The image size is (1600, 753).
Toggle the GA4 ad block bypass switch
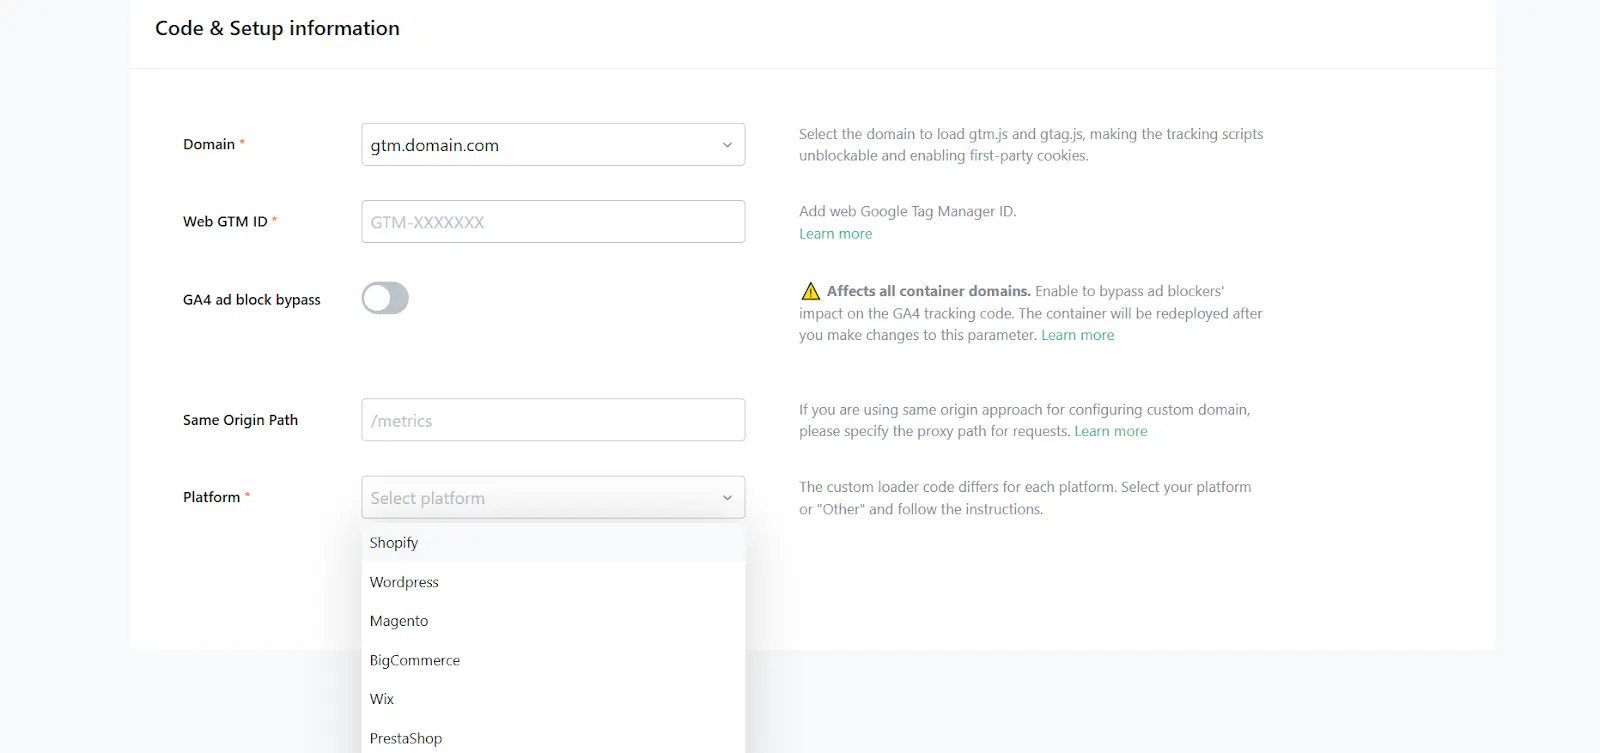385,298
